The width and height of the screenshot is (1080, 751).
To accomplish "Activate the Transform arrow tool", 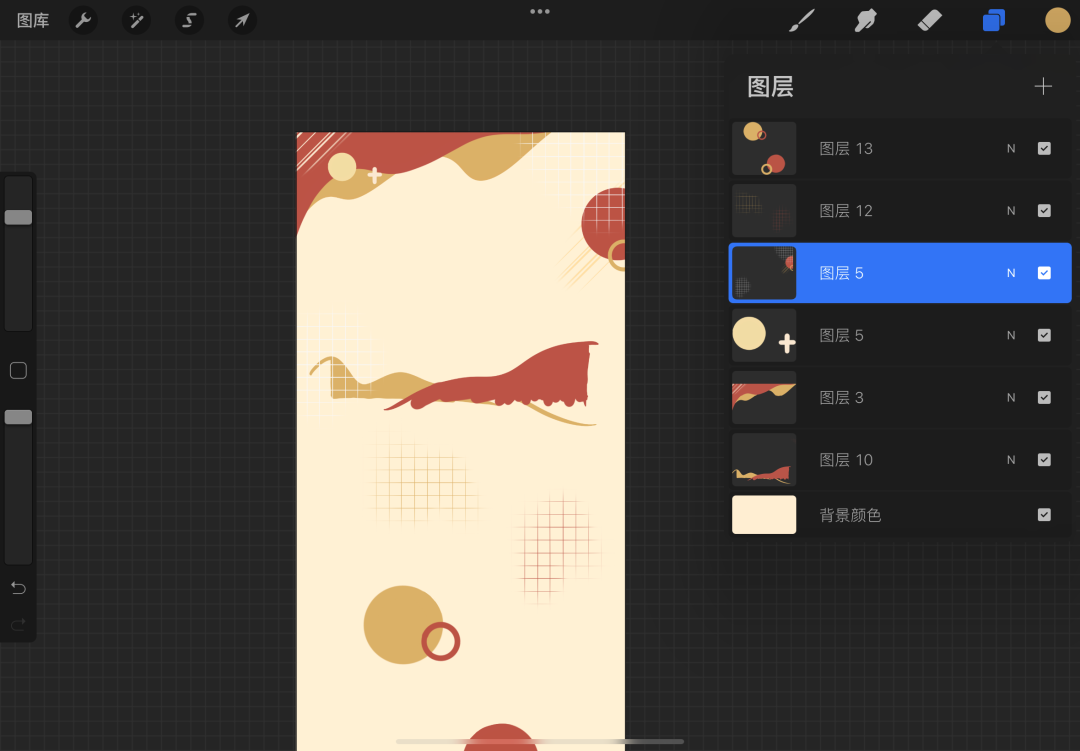I will click(x=242, y=20).
